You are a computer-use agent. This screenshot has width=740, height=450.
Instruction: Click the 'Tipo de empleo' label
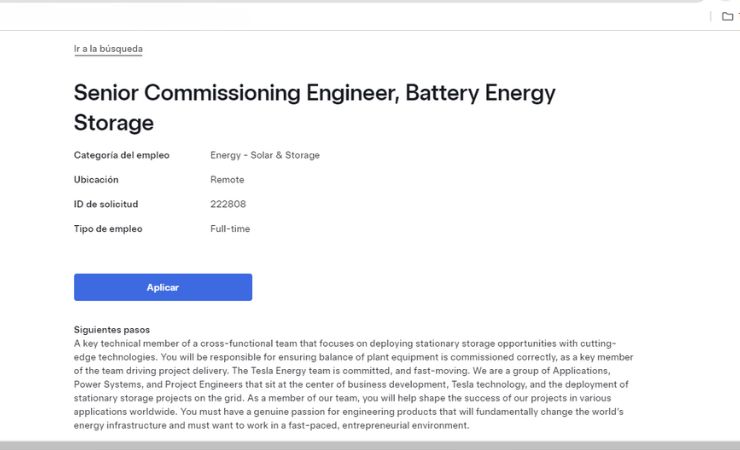click(108, 229)
